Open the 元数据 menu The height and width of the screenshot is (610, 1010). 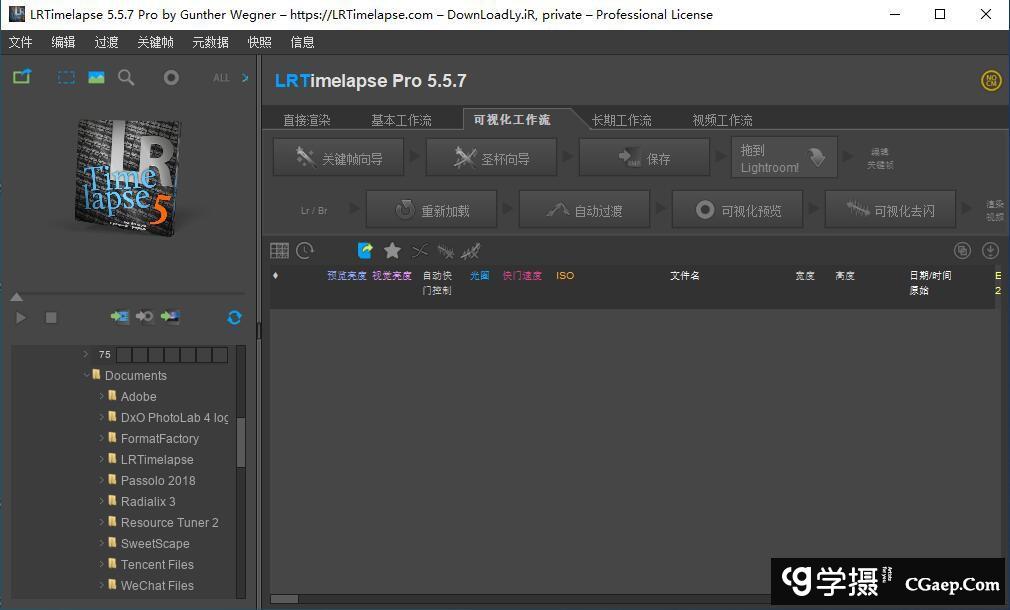coord(210,42)
